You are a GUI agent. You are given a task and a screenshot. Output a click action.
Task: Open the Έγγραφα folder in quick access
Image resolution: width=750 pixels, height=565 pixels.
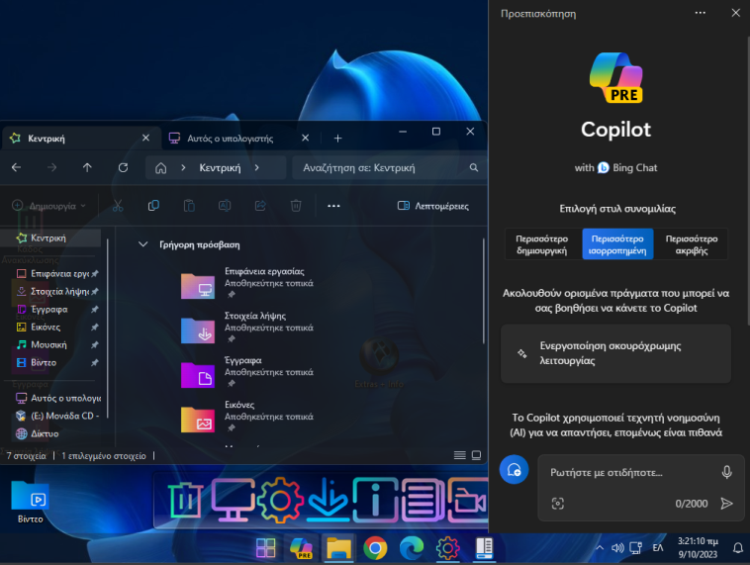248,372
